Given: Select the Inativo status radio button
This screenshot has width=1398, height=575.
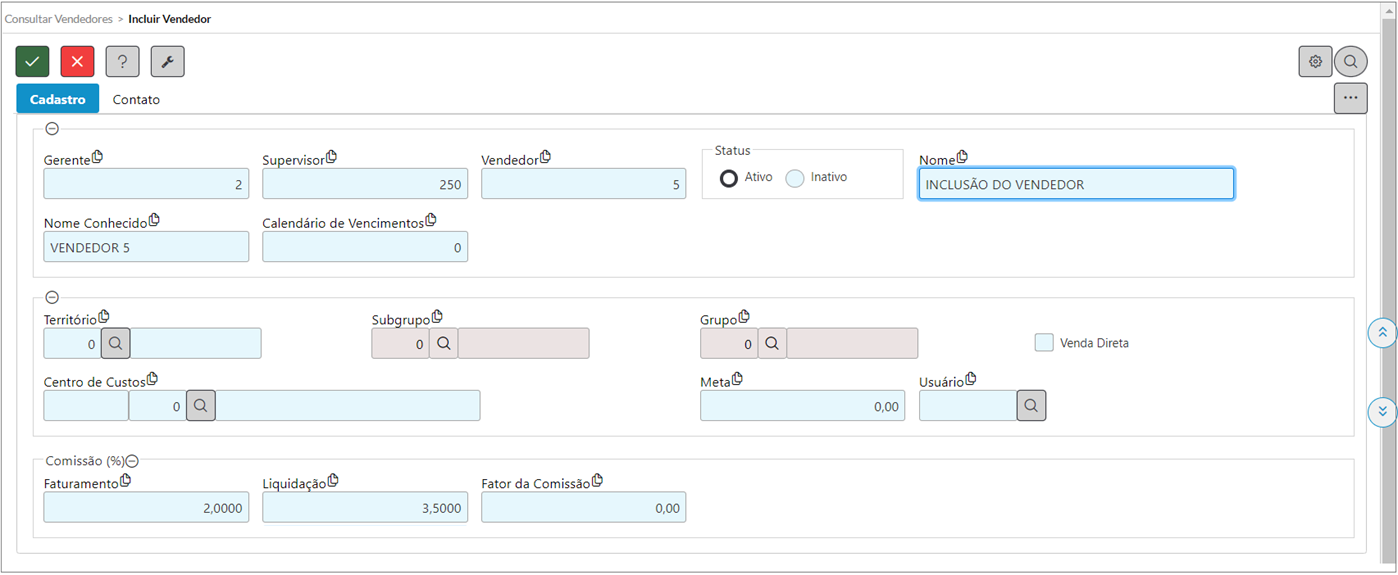Looking at the screenshot, I should pyautogui.click(x=795, y=178).
